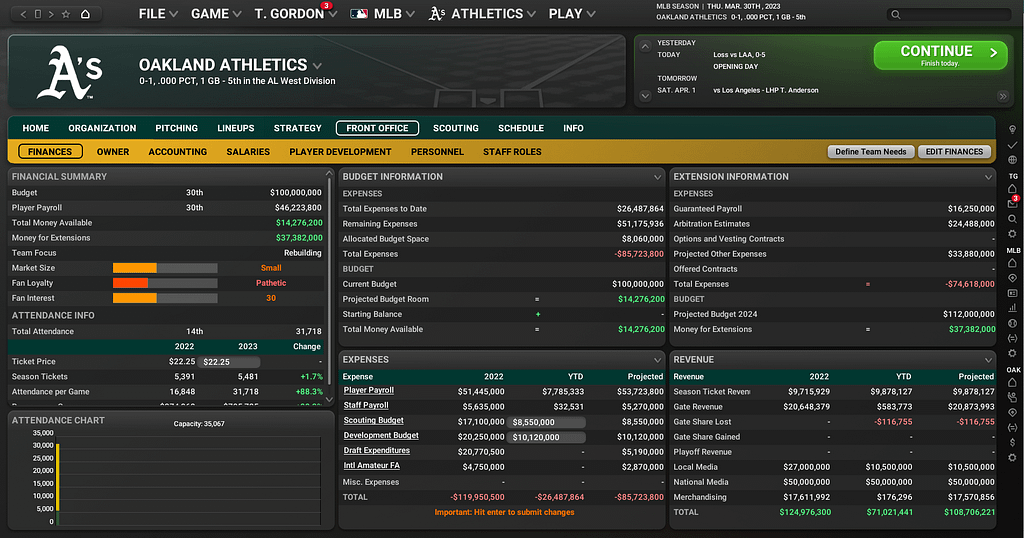1024x538 pixels.
Task: Click double-arrow icon in schedule panel
Action: tap(1002, 96)
